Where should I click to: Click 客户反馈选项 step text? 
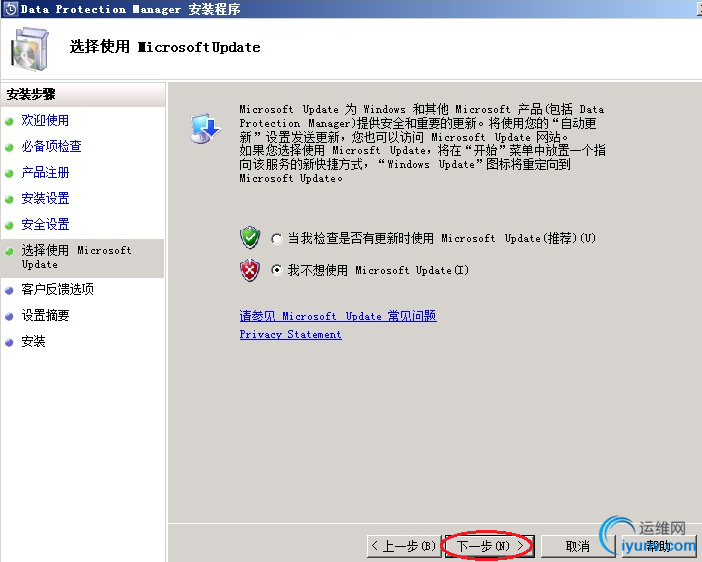[58, 289]
